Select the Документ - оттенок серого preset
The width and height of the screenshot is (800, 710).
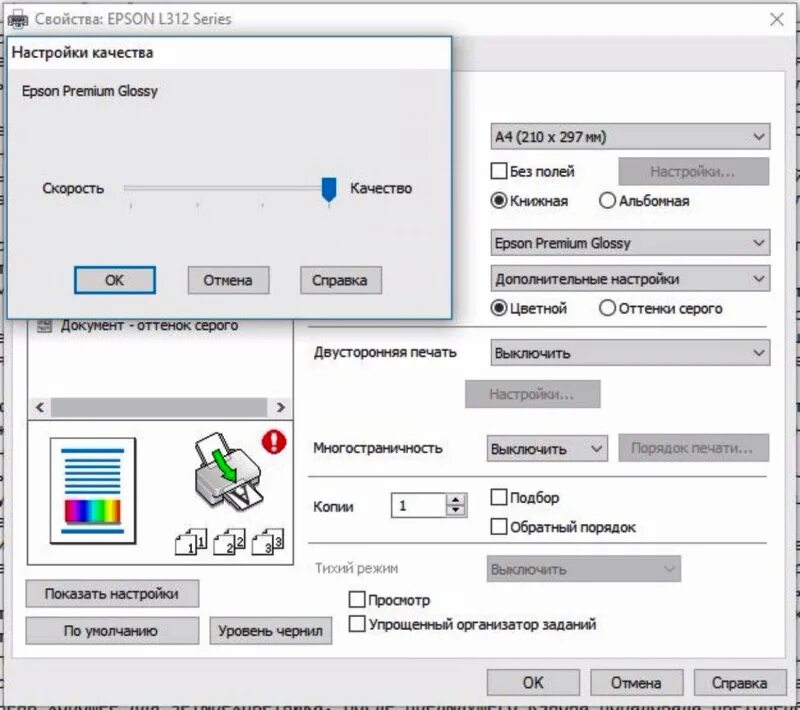click(x=149, y=325)
